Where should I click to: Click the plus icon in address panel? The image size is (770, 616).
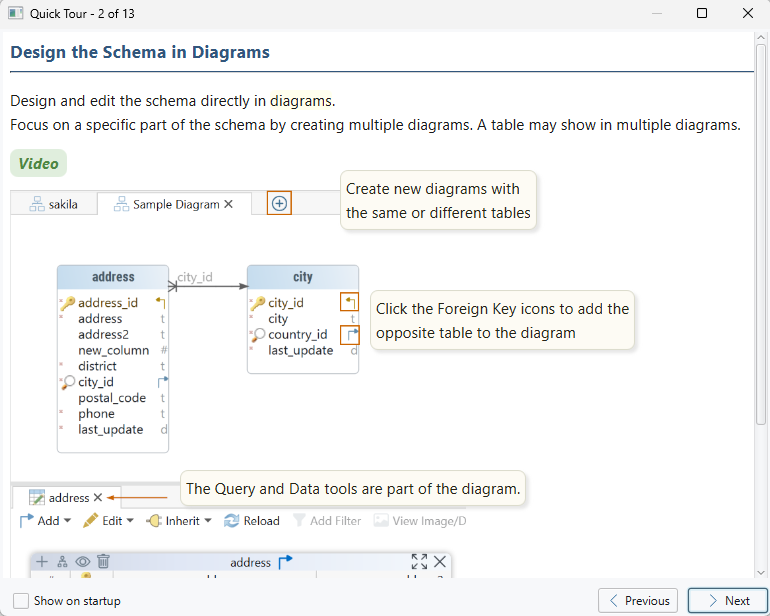click(42, 561)
